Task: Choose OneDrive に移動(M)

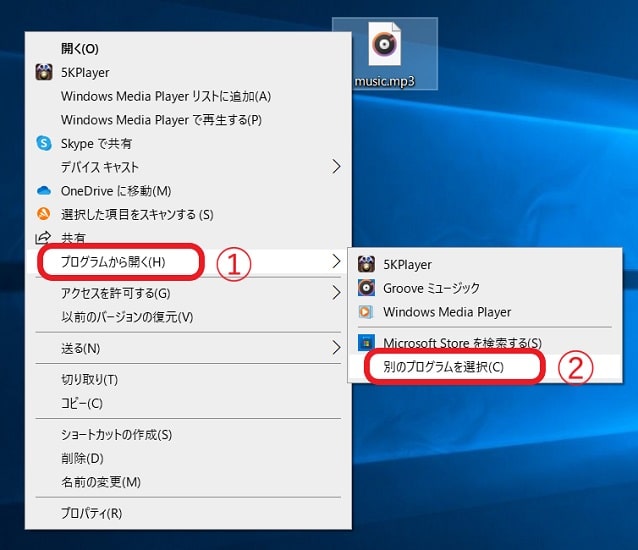Action: 188,190
